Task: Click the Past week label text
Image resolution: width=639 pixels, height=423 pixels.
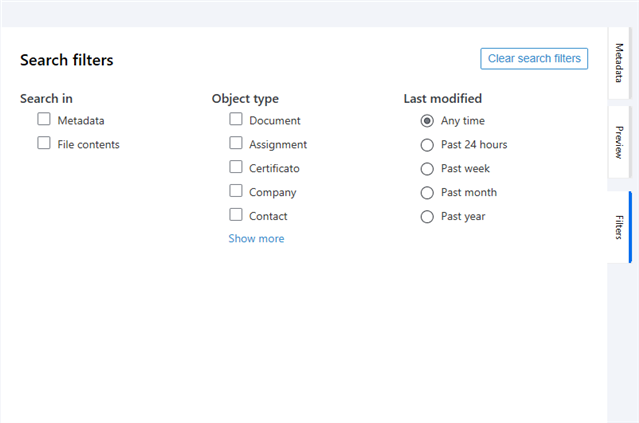Action: pos(465,169)
